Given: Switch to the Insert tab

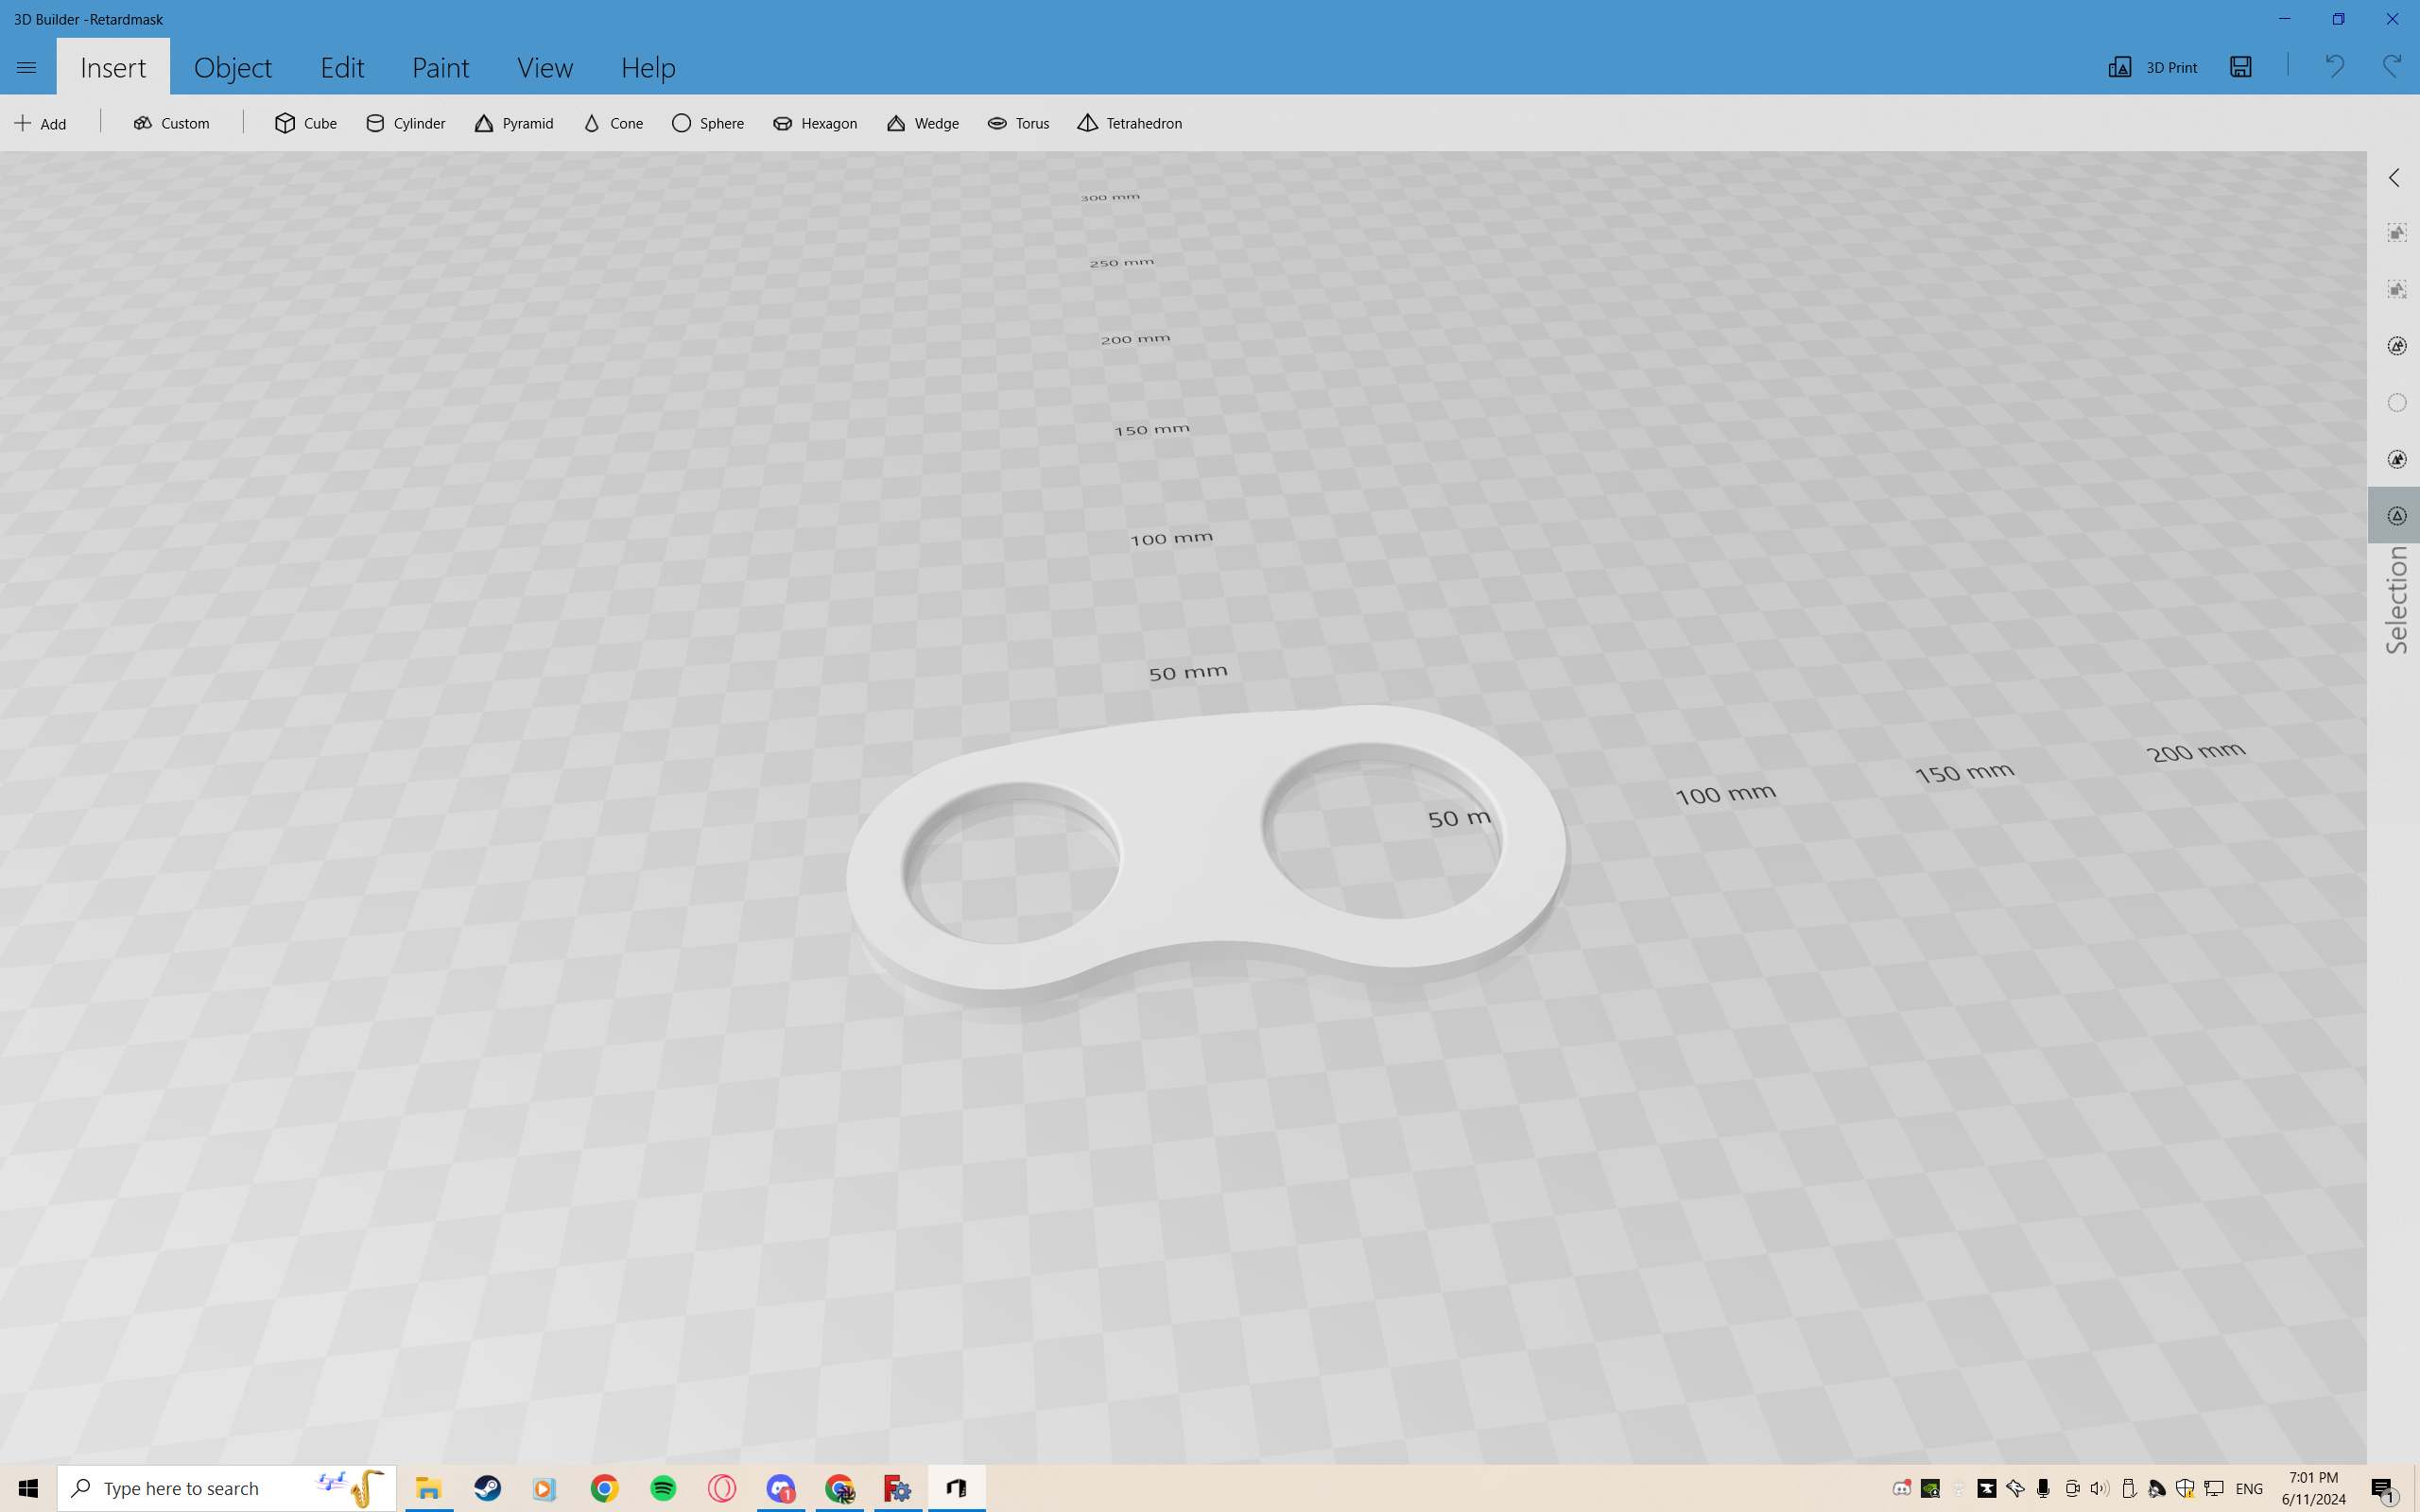Looking at the screenshot, I should pos(113,67).
